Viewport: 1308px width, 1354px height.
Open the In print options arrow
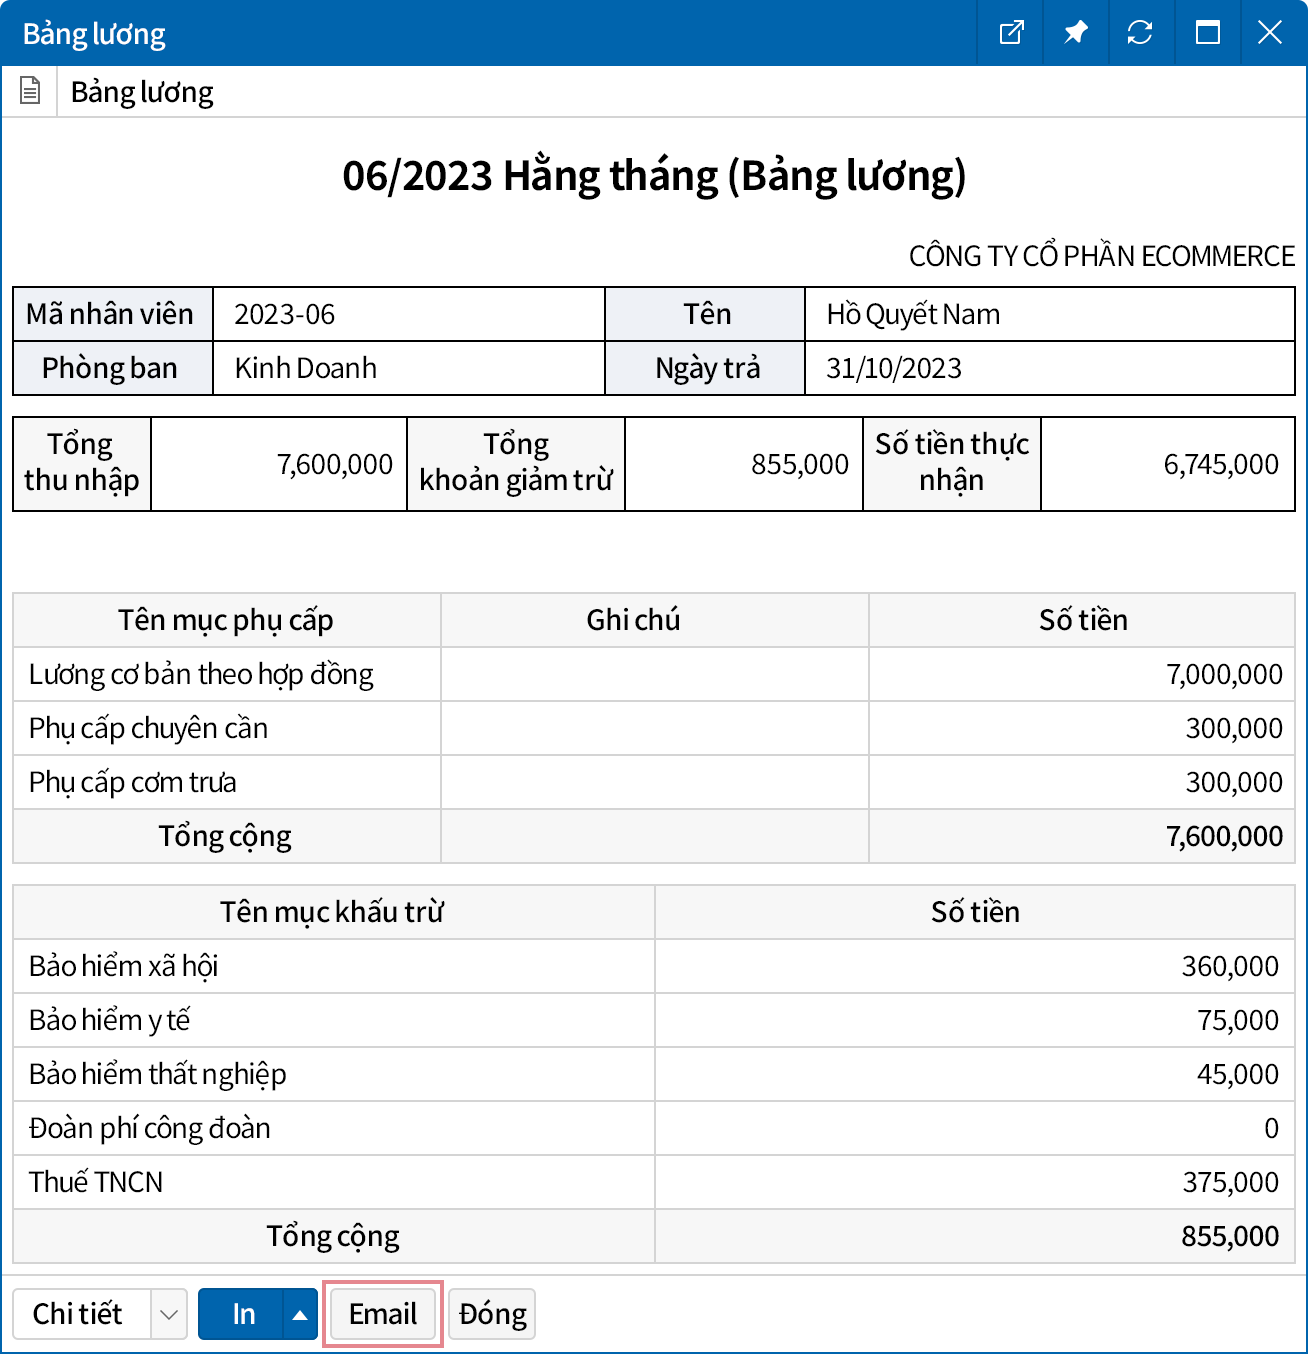pos(300,1314)
